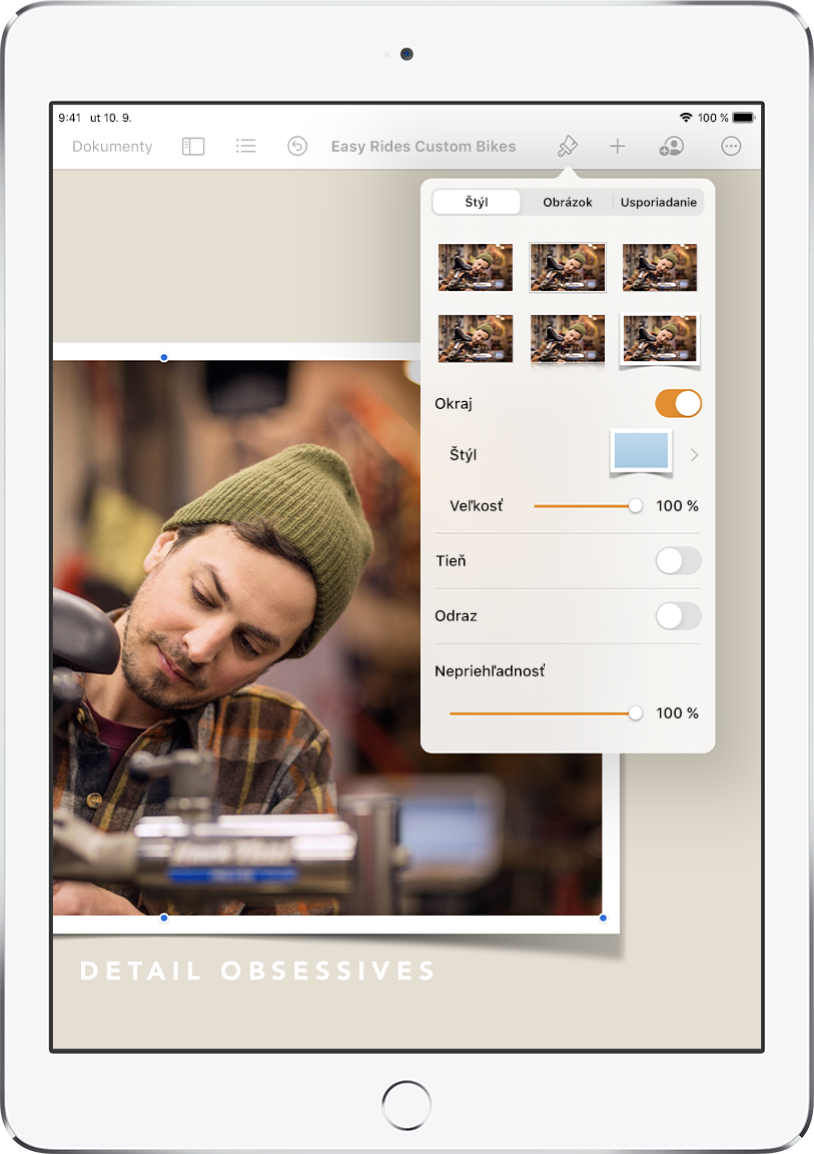814x1154 pixels.
Task: Adjust the Veľkosť size slider
Action: tap(588, 506)
